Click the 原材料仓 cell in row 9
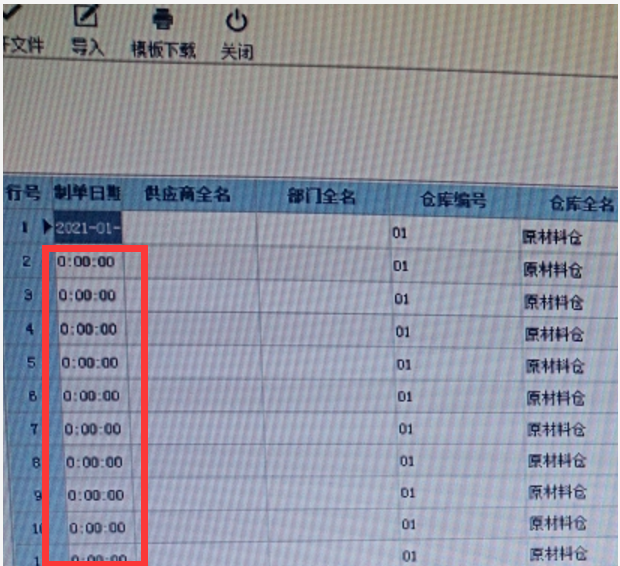Image resolution: width=620 pixels, height=566 pixels. tap(558, 492)
